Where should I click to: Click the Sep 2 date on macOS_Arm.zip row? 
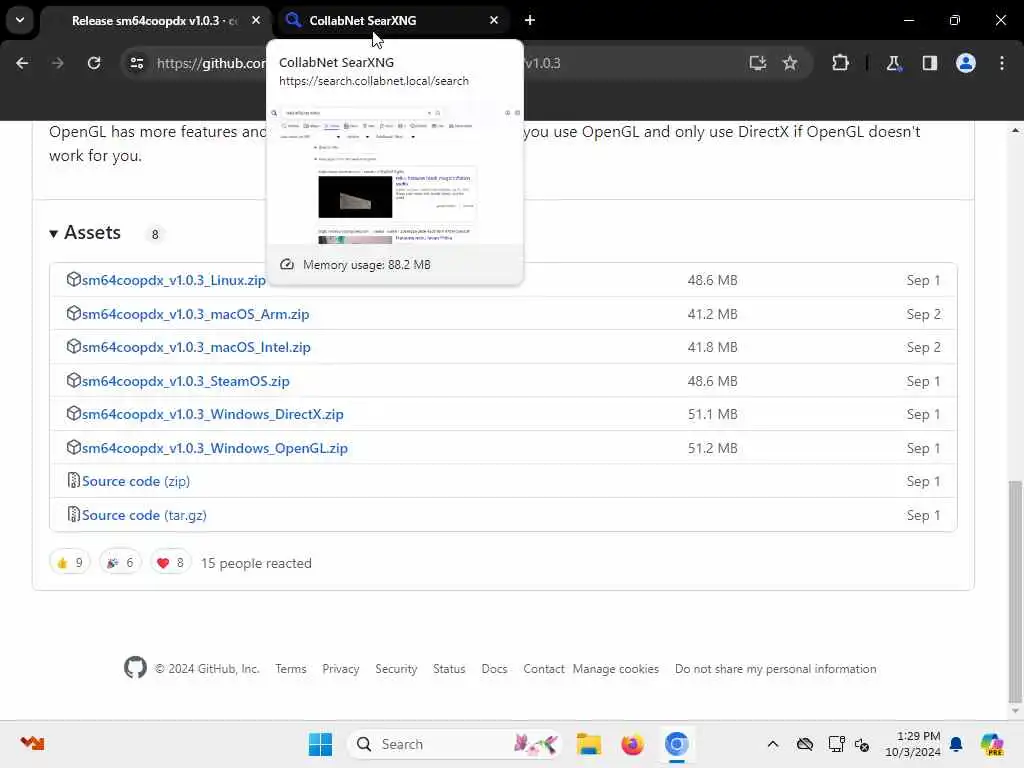(923, 314)
